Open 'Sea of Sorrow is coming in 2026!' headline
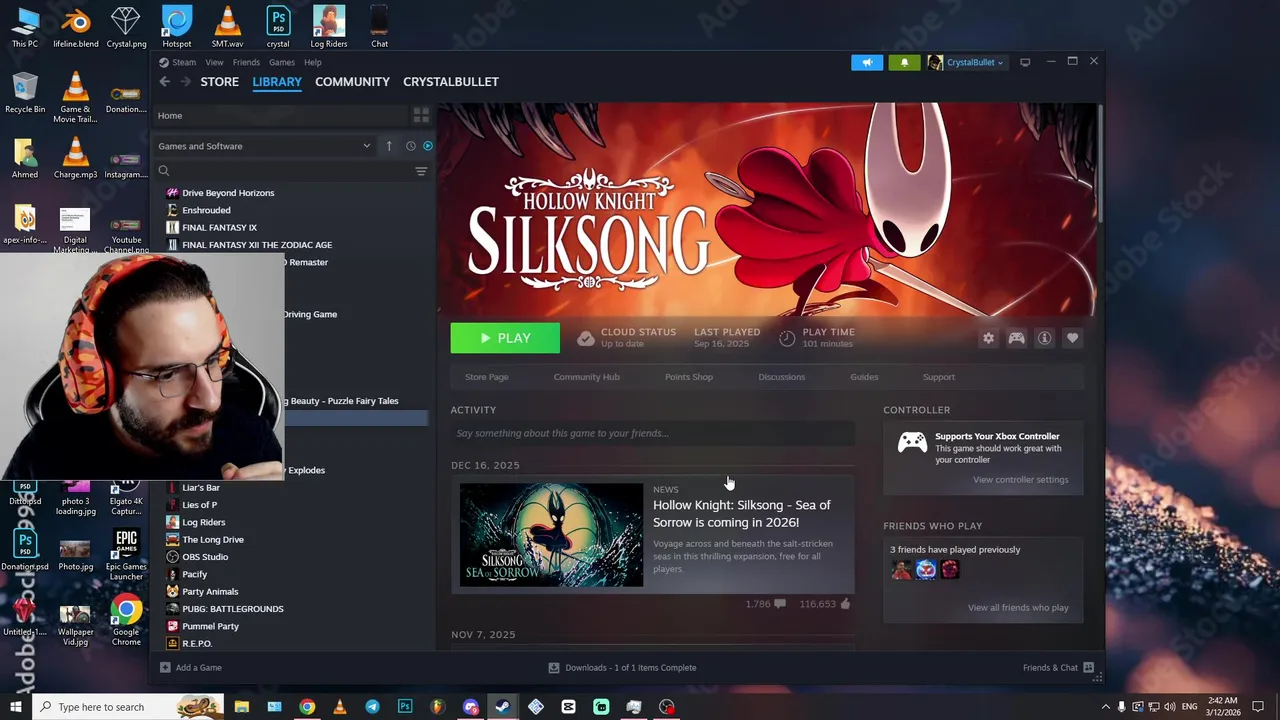Image resolution: width=1280 pixels, height=720 pixels. tap(741, 514)
